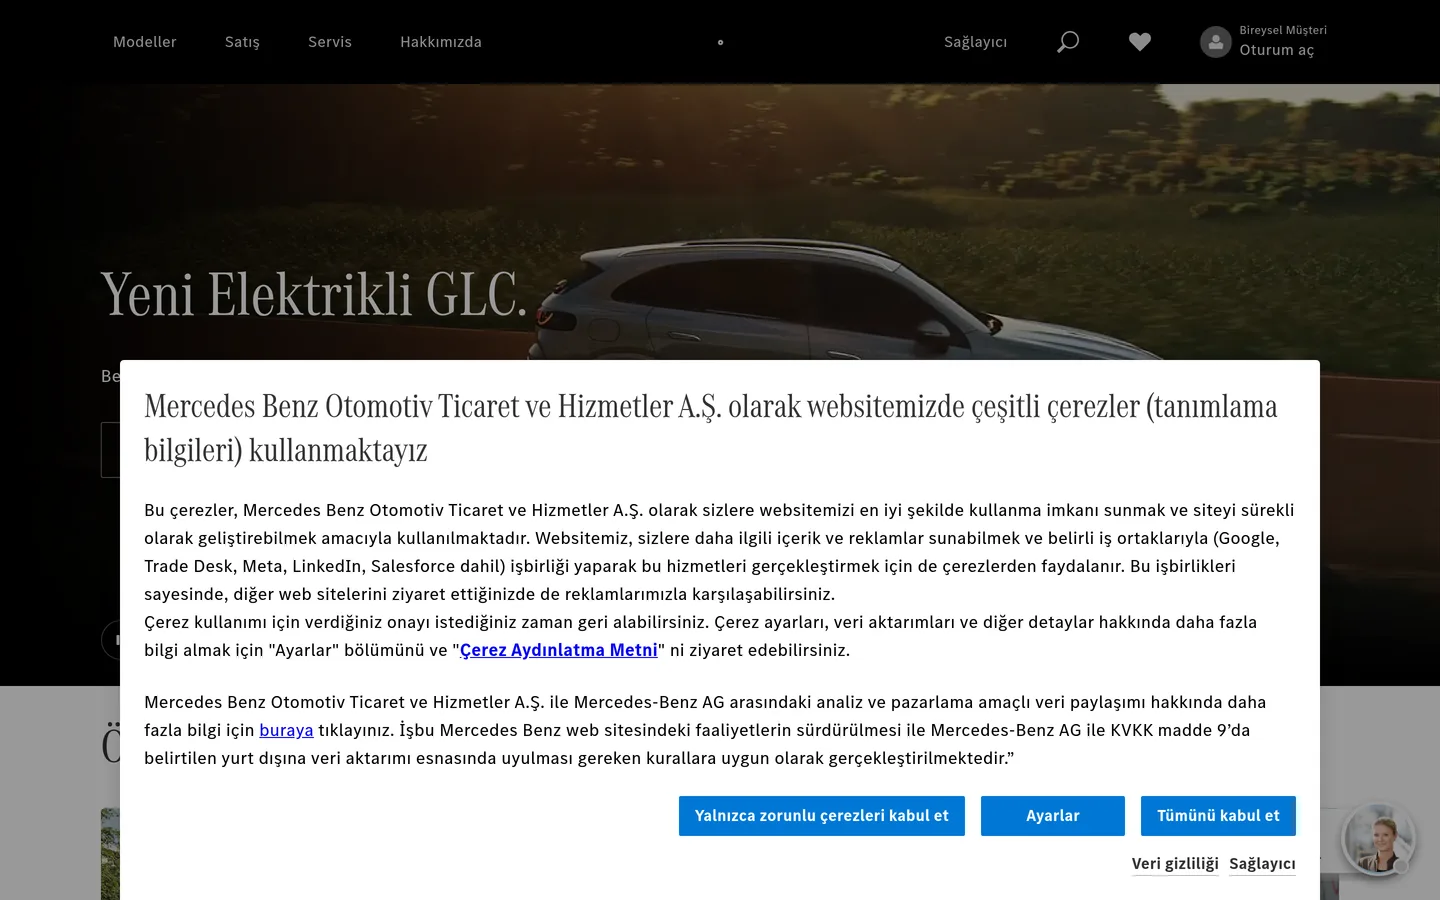The height and width of the screenshot is (900, 1440).
Task: Follow the buraya link
Action: click(286, 730)
